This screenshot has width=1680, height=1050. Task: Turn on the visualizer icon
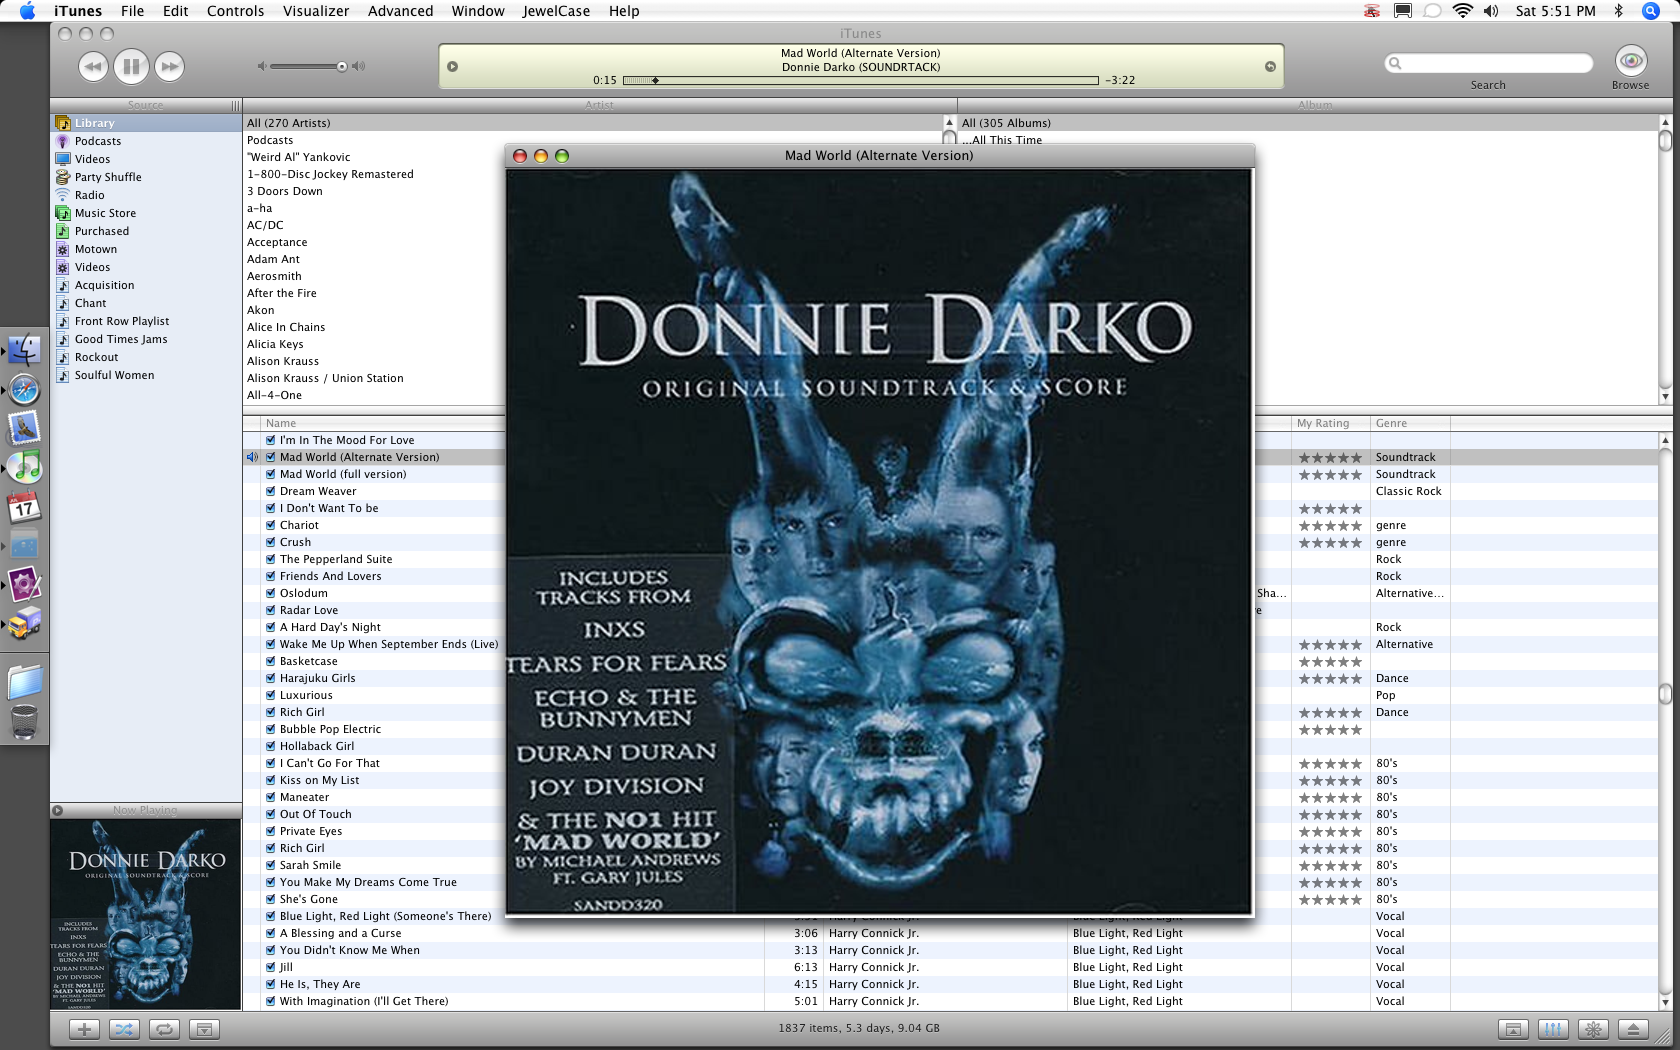tap(1593, 1029)
